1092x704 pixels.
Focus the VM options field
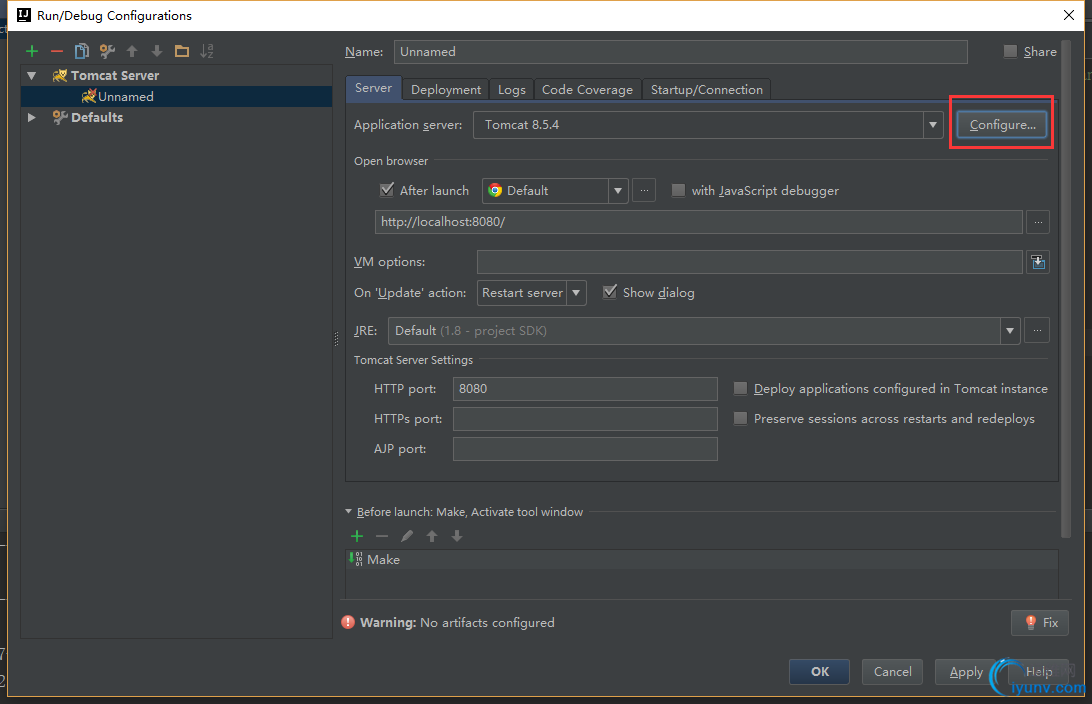tap(749, 262)
